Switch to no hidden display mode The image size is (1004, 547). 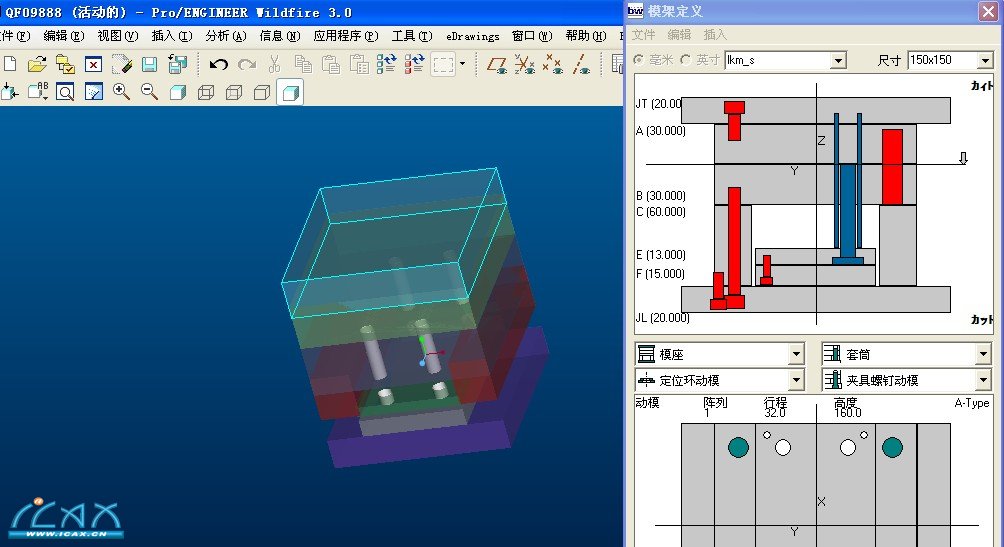[262, 92]
